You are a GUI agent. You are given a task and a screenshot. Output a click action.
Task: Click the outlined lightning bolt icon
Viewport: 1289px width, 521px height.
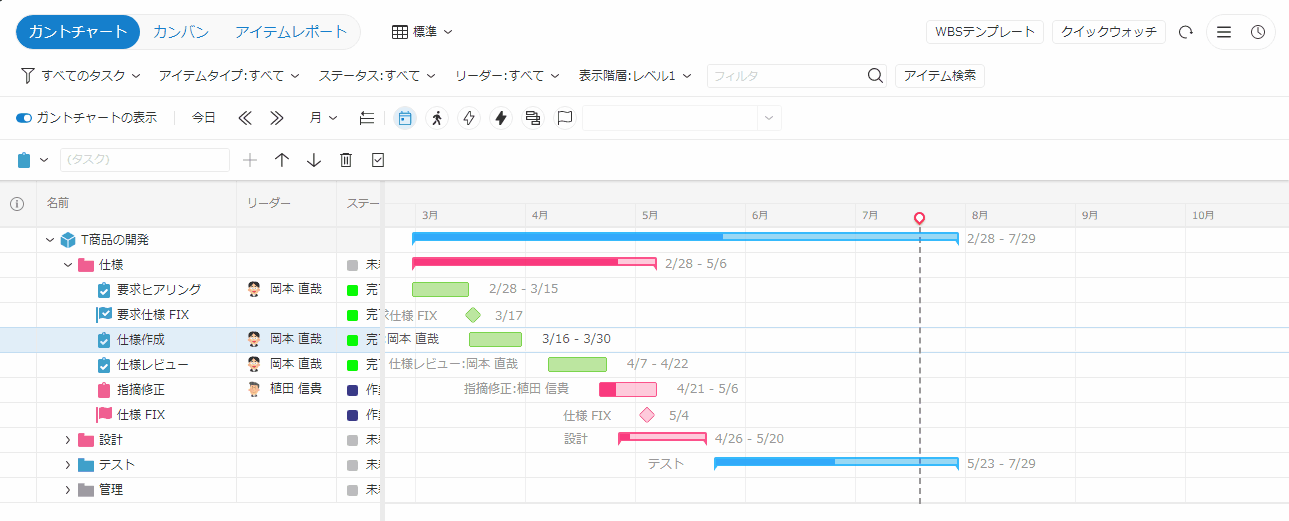tap(469, 118)
